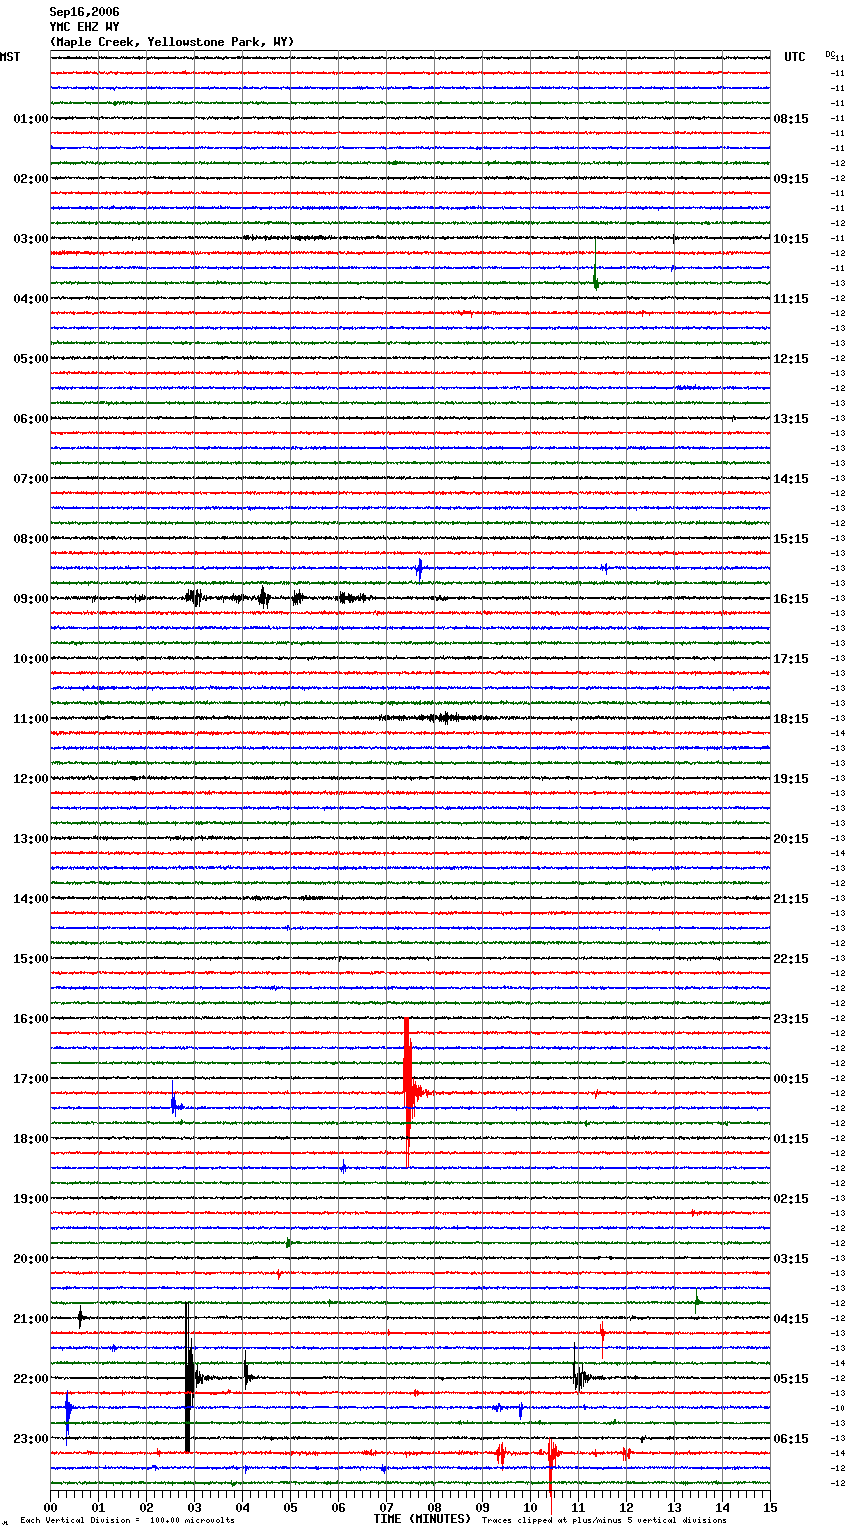Select the 01:00 MST time label
The height and width of the screenshot is (1534, 850).
pos(30,119)
